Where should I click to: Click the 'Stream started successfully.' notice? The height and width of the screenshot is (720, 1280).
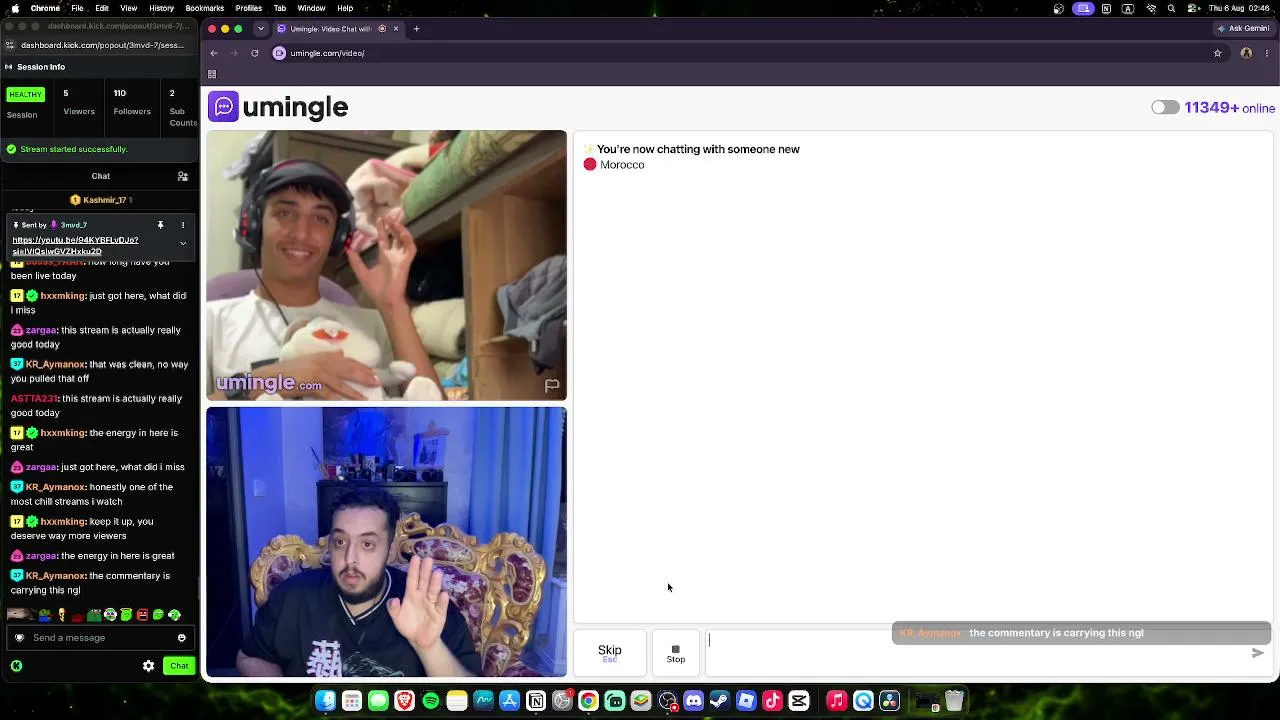tap(73, 149)
